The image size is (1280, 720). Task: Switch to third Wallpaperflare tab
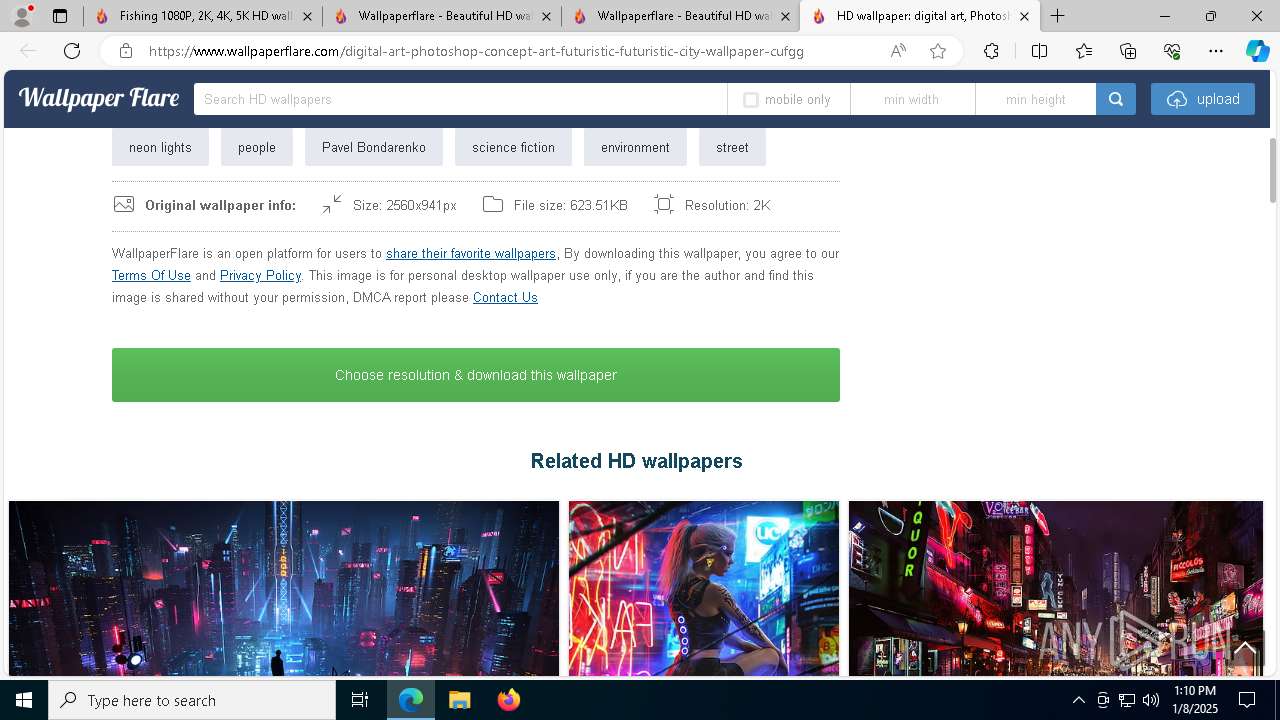[682, 16]
